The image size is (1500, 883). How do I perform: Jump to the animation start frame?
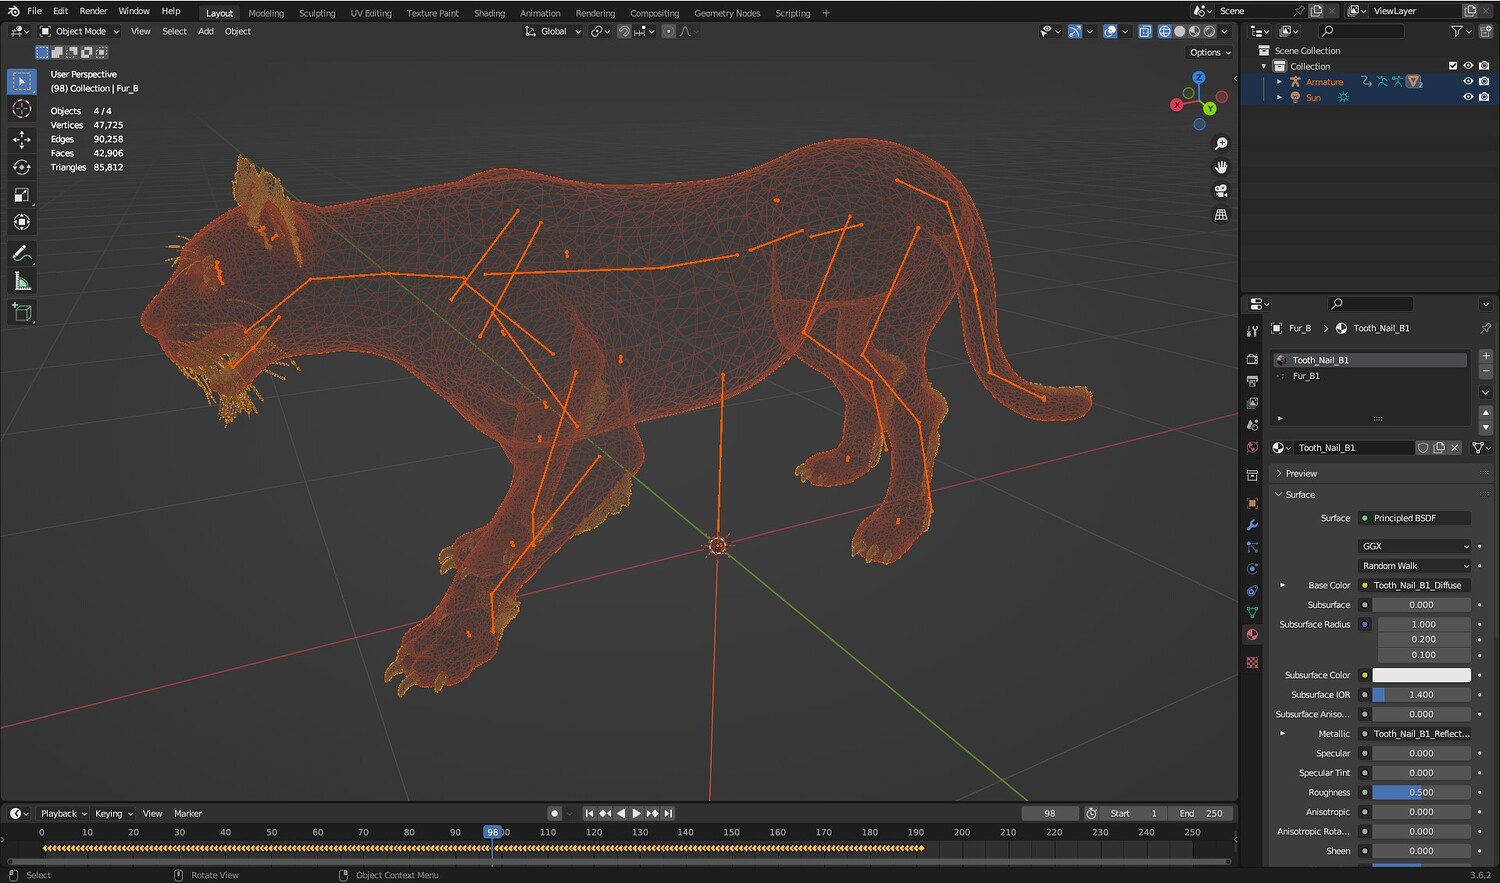pyautogui.click(x=589, y=813)
